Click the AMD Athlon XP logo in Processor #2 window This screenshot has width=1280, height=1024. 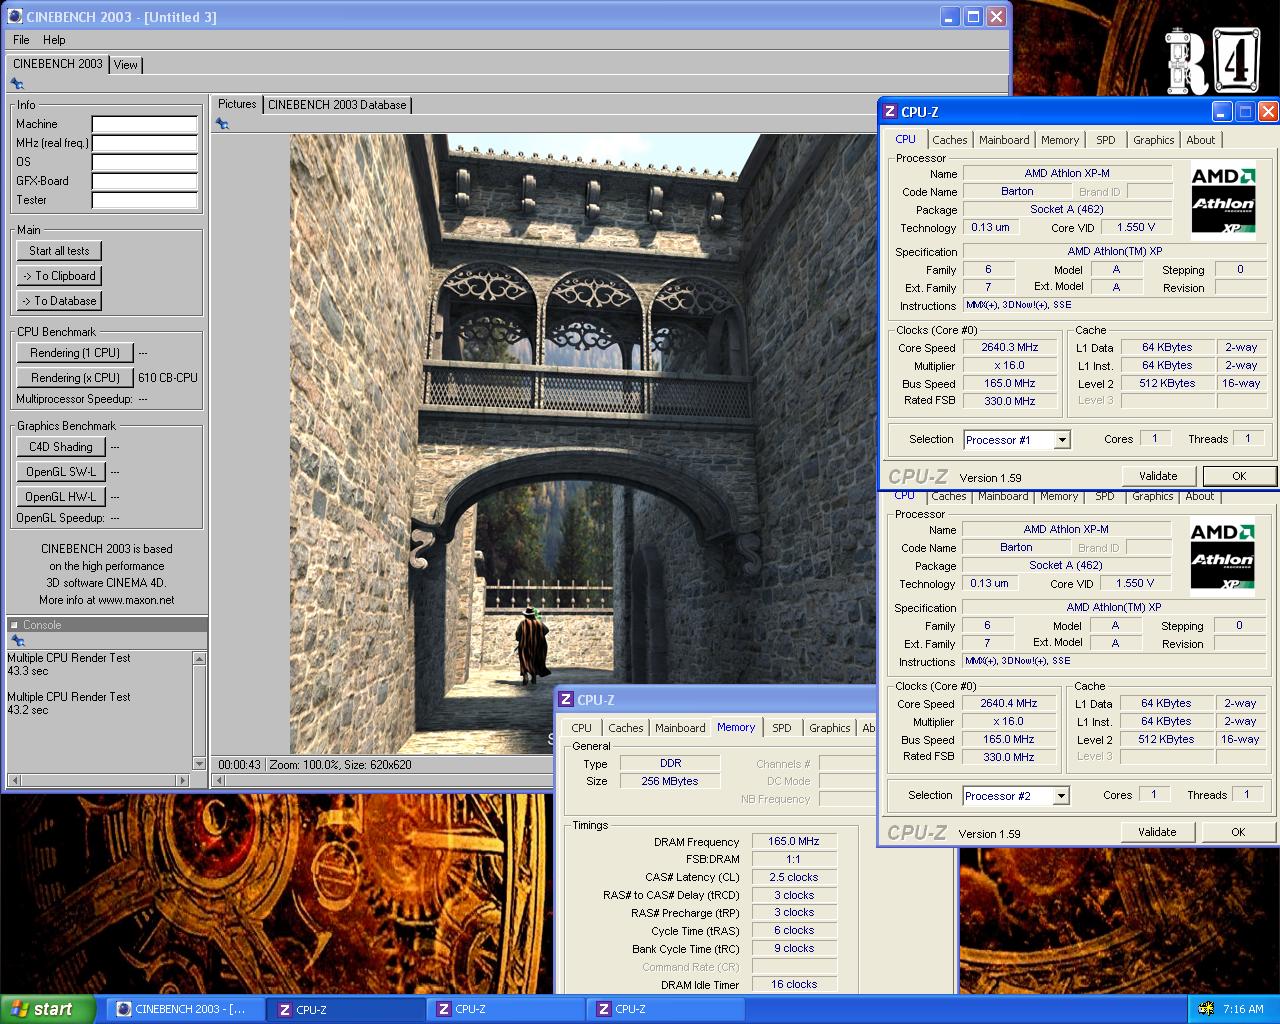[1222, 557]
